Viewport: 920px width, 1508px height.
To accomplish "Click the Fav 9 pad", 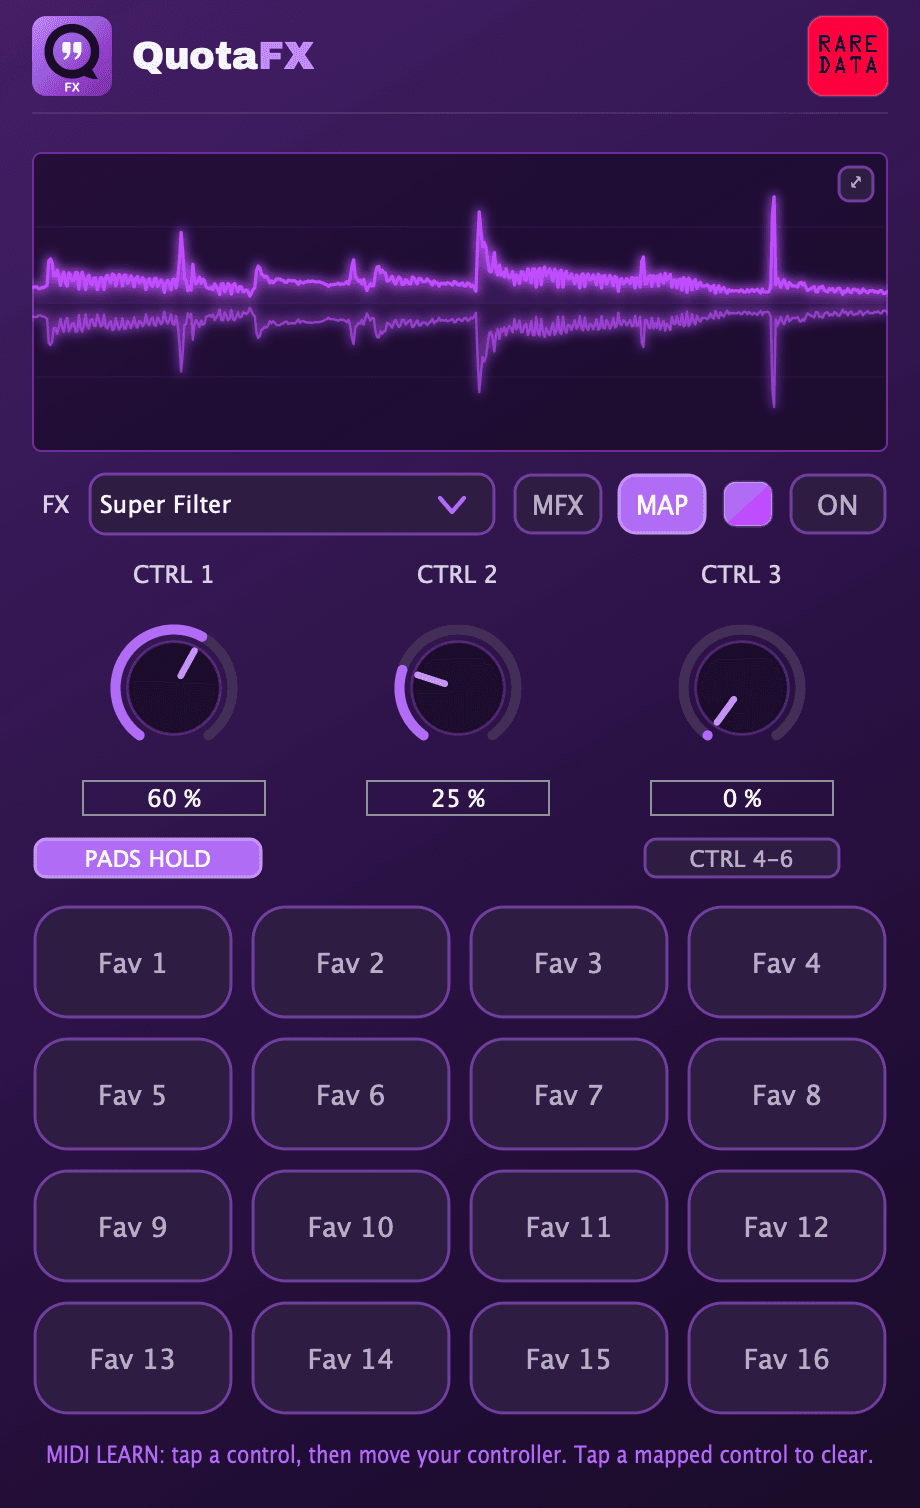I will click(x=133, y=1226).
